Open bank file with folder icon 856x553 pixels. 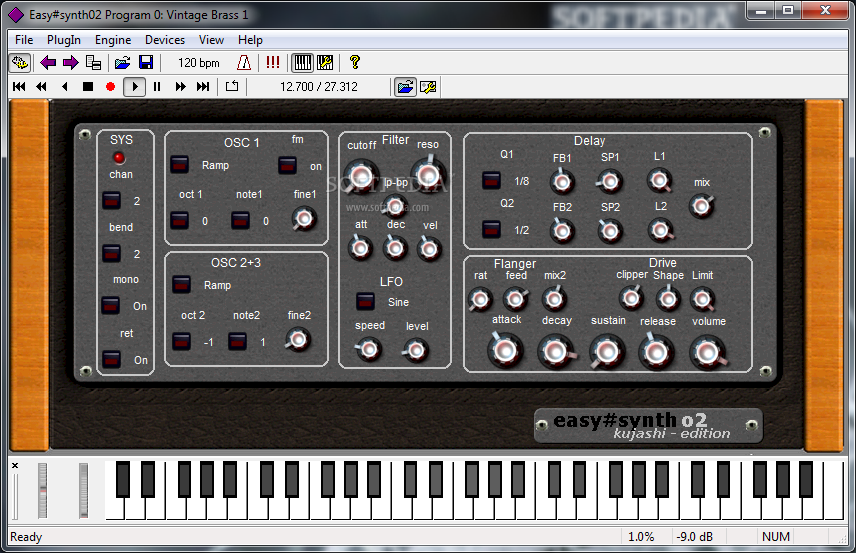(122, 63)
